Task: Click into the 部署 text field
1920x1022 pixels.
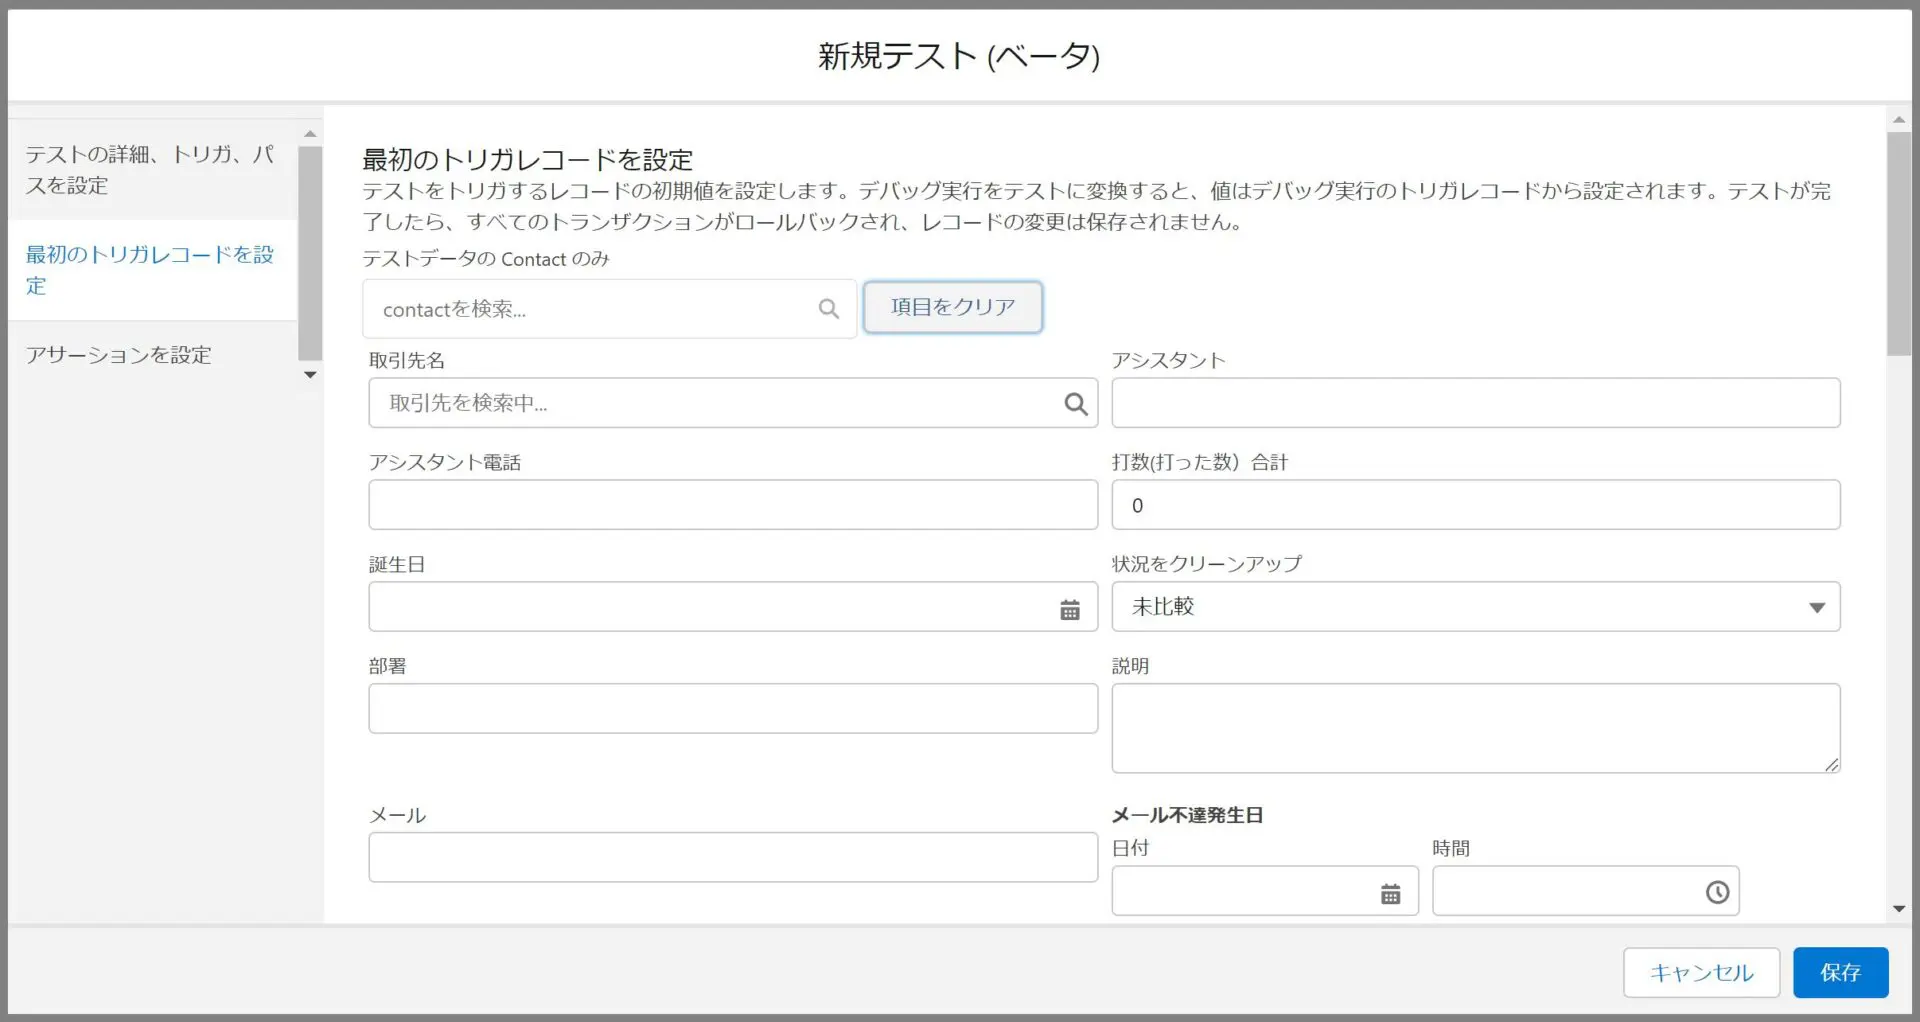Action: click(x=732, y=709)
